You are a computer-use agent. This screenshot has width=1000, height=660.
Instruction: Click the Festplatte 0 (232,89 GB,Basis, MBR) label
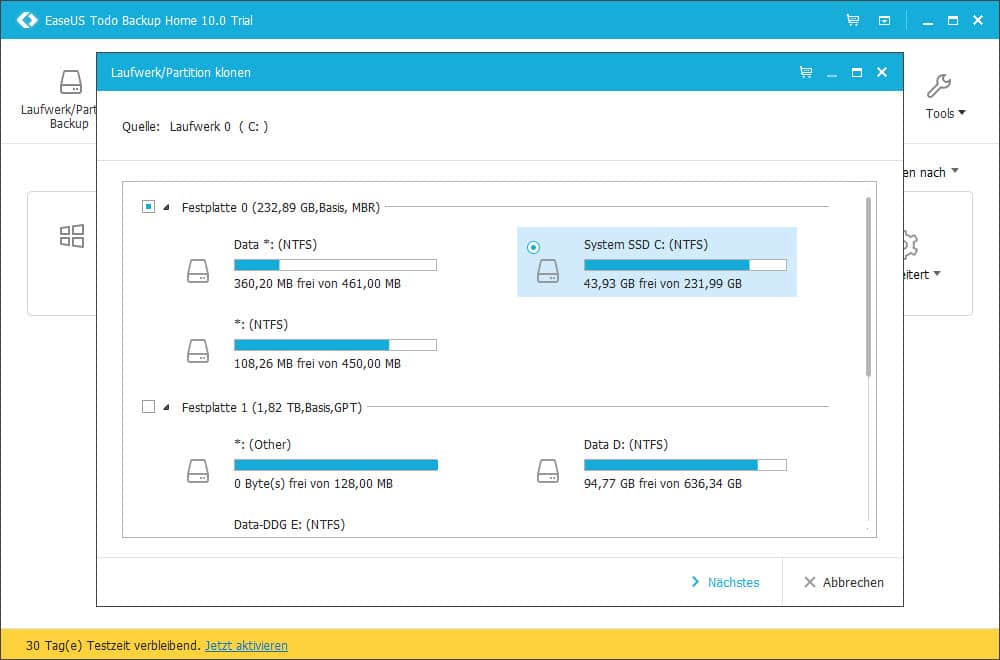click(281, 207)
